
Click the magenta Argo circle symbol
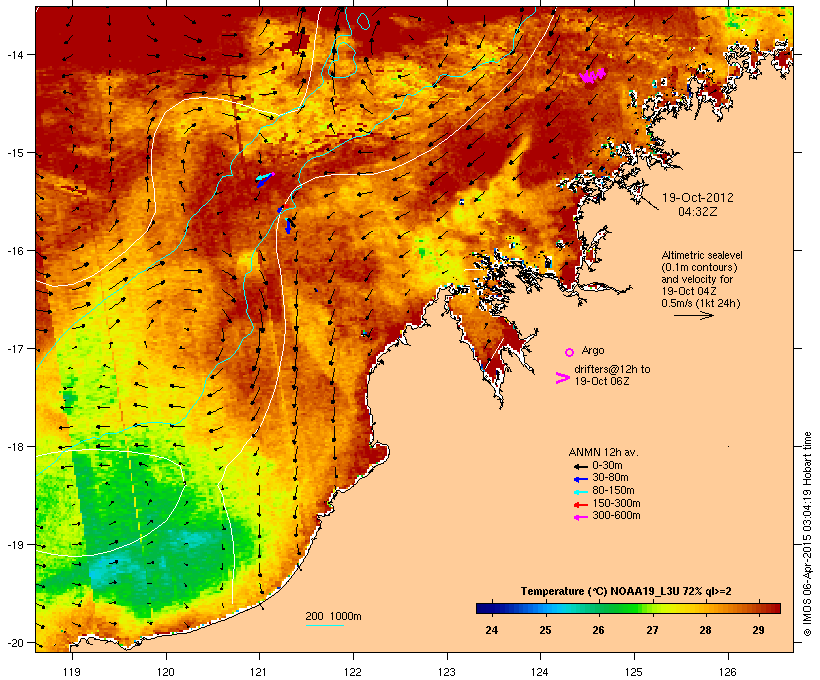[x=570, y=352]
